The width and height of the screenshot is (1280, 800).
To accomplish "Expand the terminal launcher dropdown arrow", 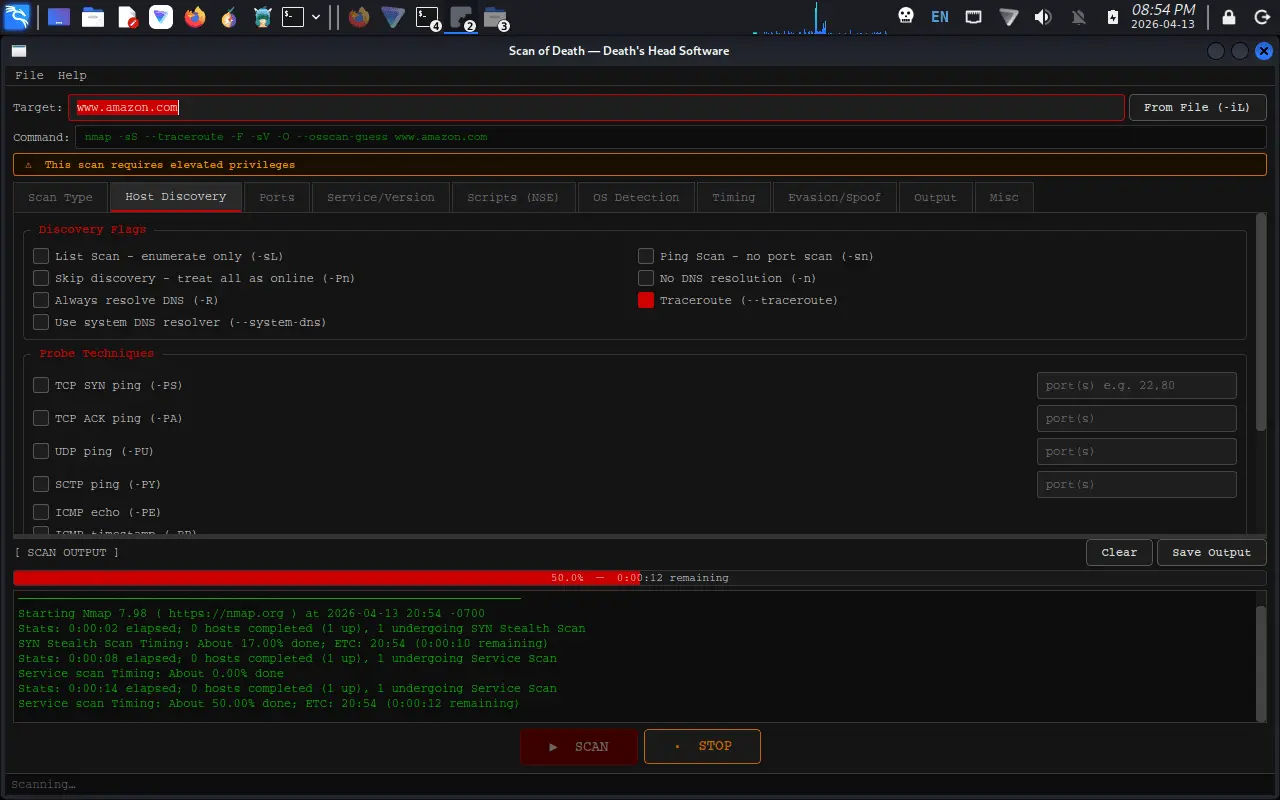I will click(x=316, y=17).
